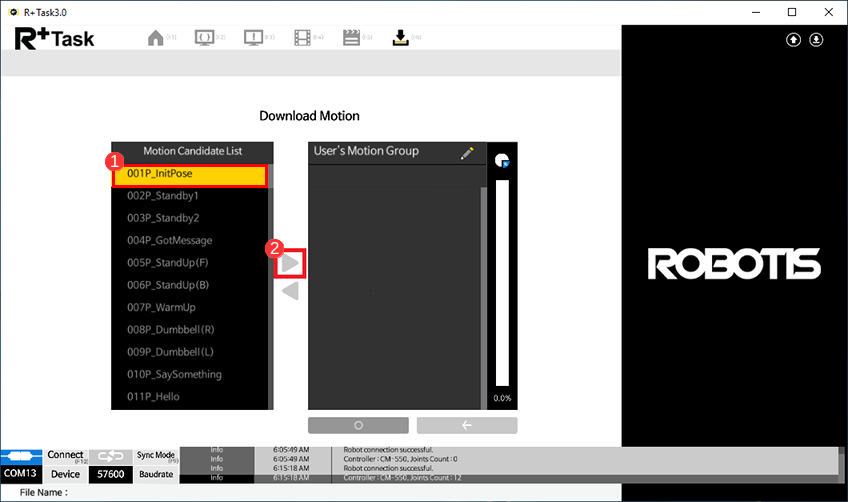The width and height of the screenshot is (848, 502).
Task: Click the left arrow to remove motion
Action: [290, 291]
